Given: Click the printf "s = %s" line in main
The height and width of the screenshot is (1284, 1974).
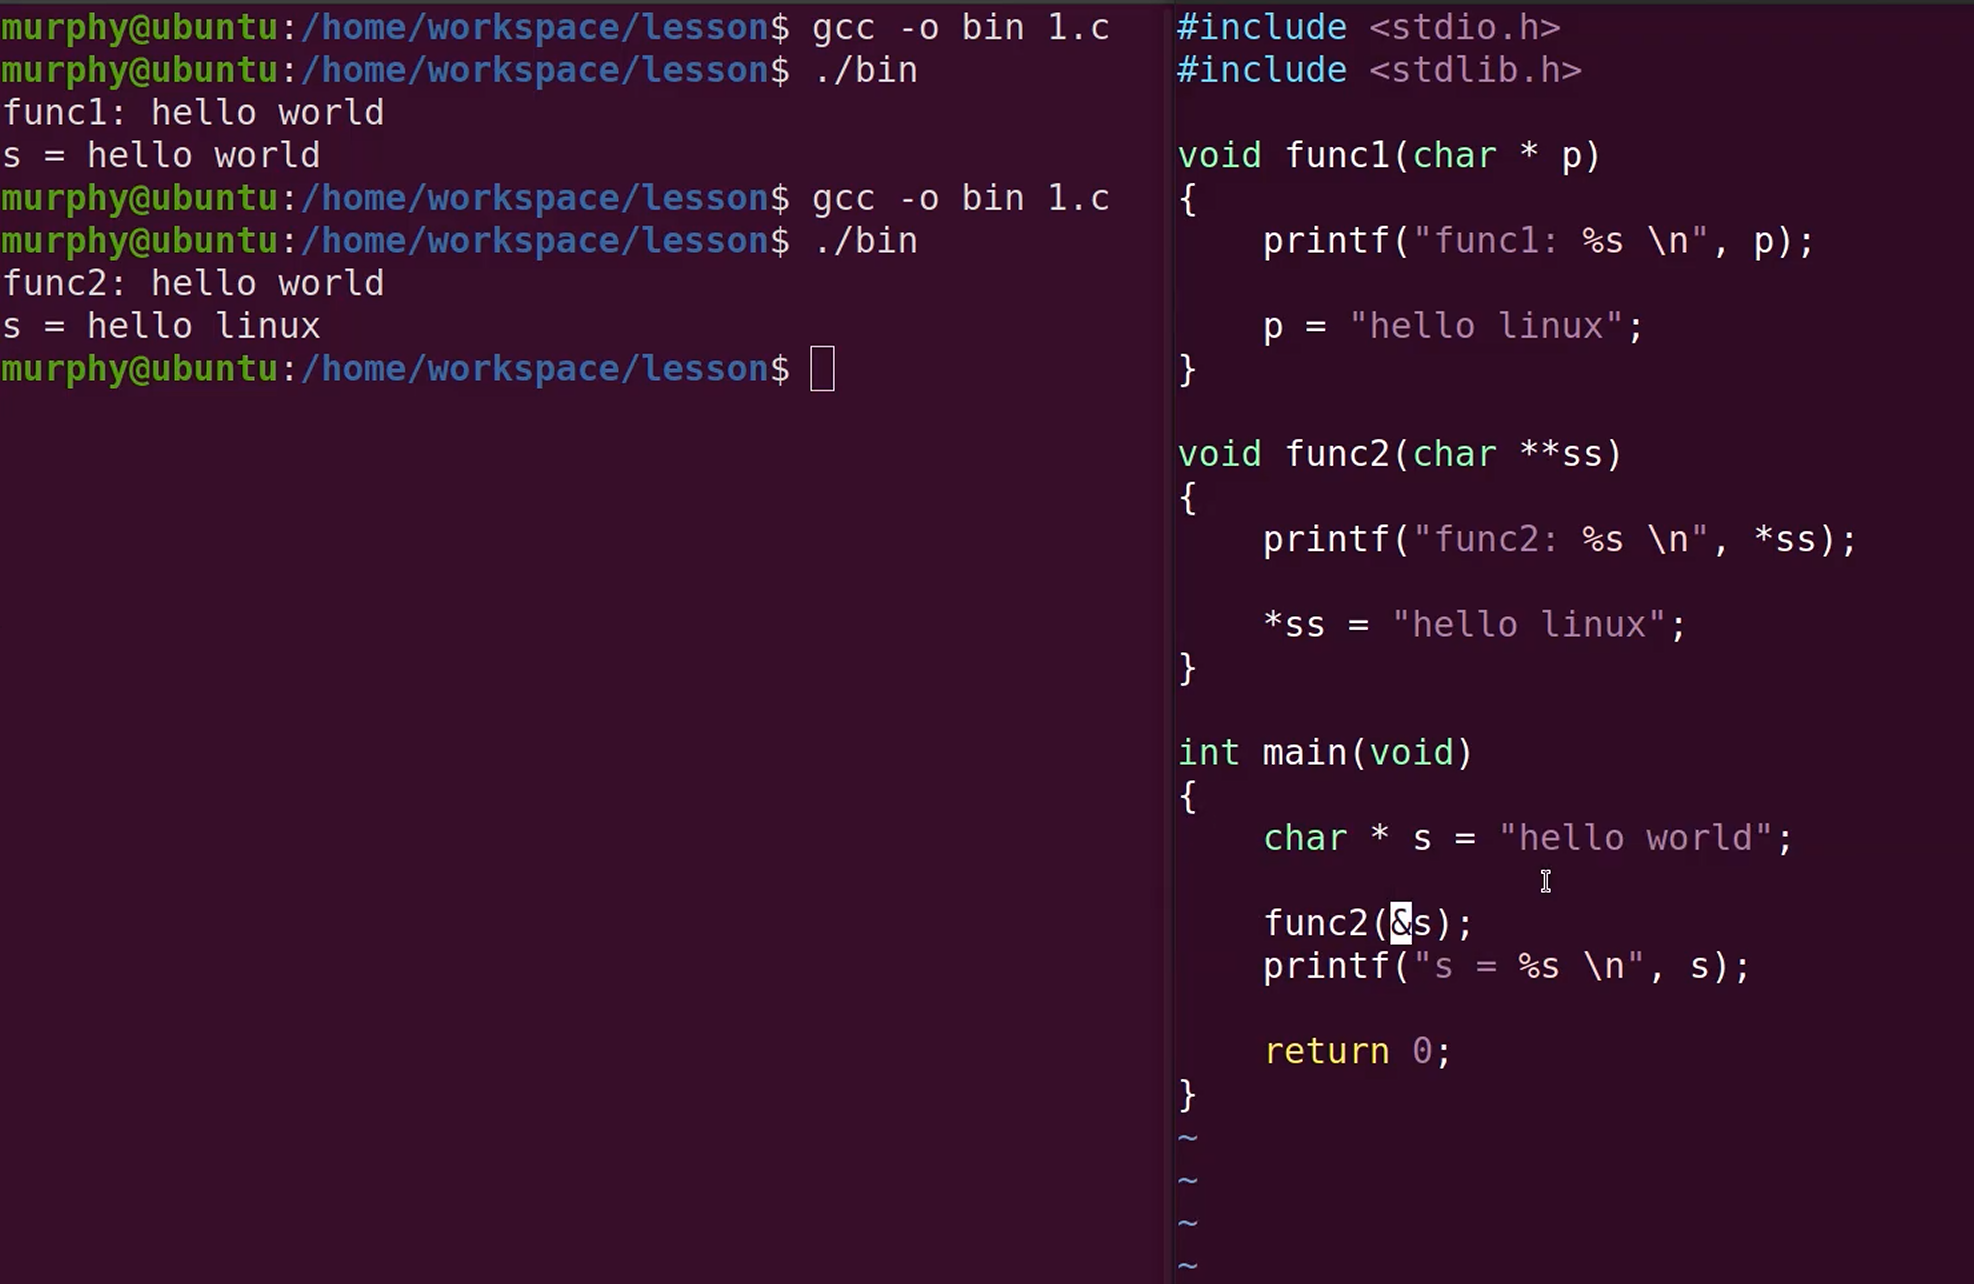Looking at the screenshot, I should coord(1505,966).
